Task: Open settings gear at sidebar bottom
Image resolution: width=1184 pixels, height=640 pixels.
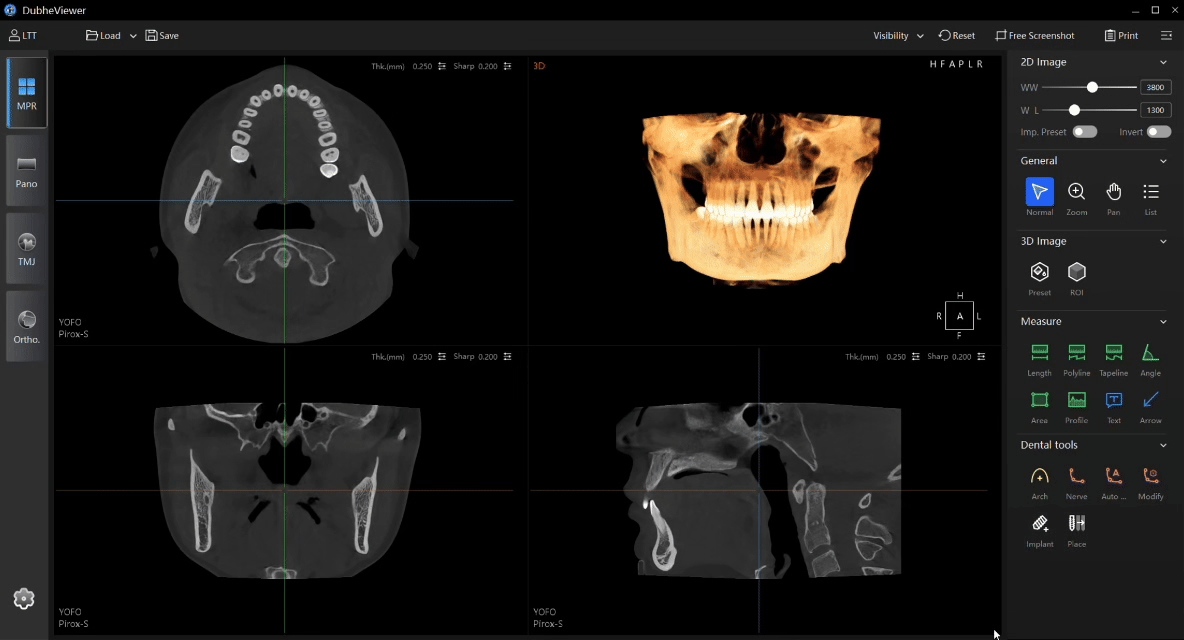Action: (x=24, y=598)
